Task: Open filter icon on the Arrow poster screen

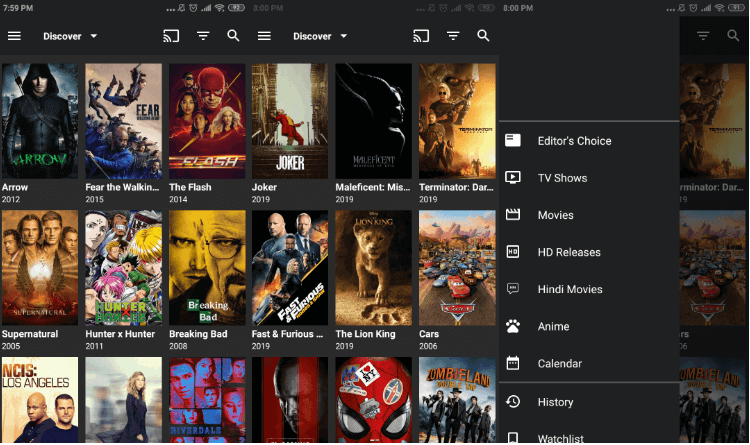Action: coord(203,36)
